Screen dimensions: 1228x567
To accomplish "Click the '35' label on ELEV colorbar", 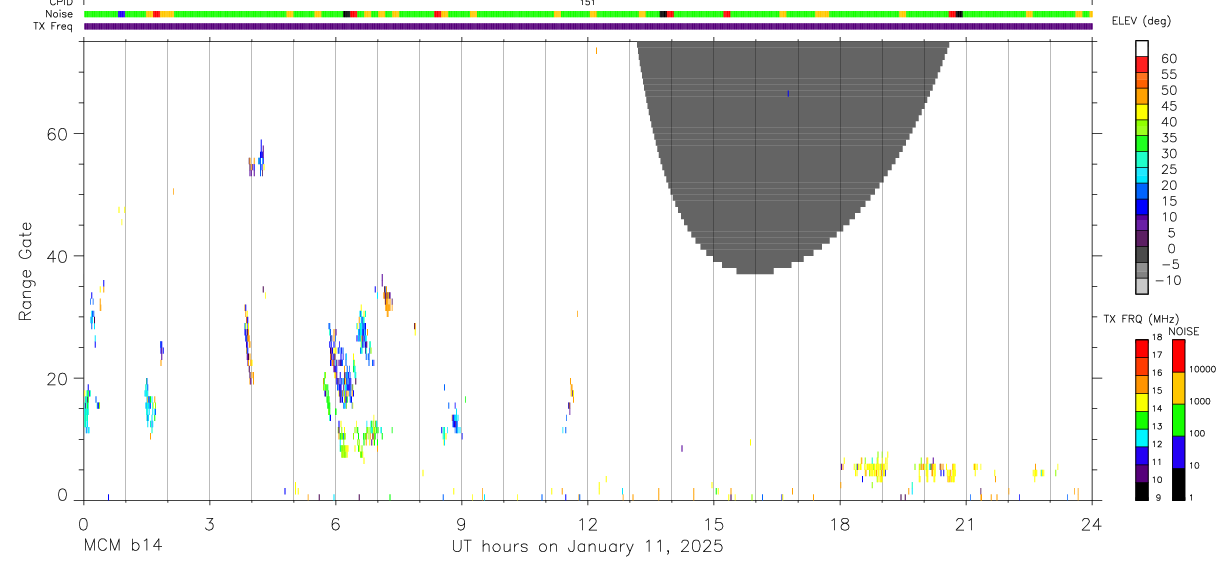I will pyautogui.click(x=1168, y=137).
